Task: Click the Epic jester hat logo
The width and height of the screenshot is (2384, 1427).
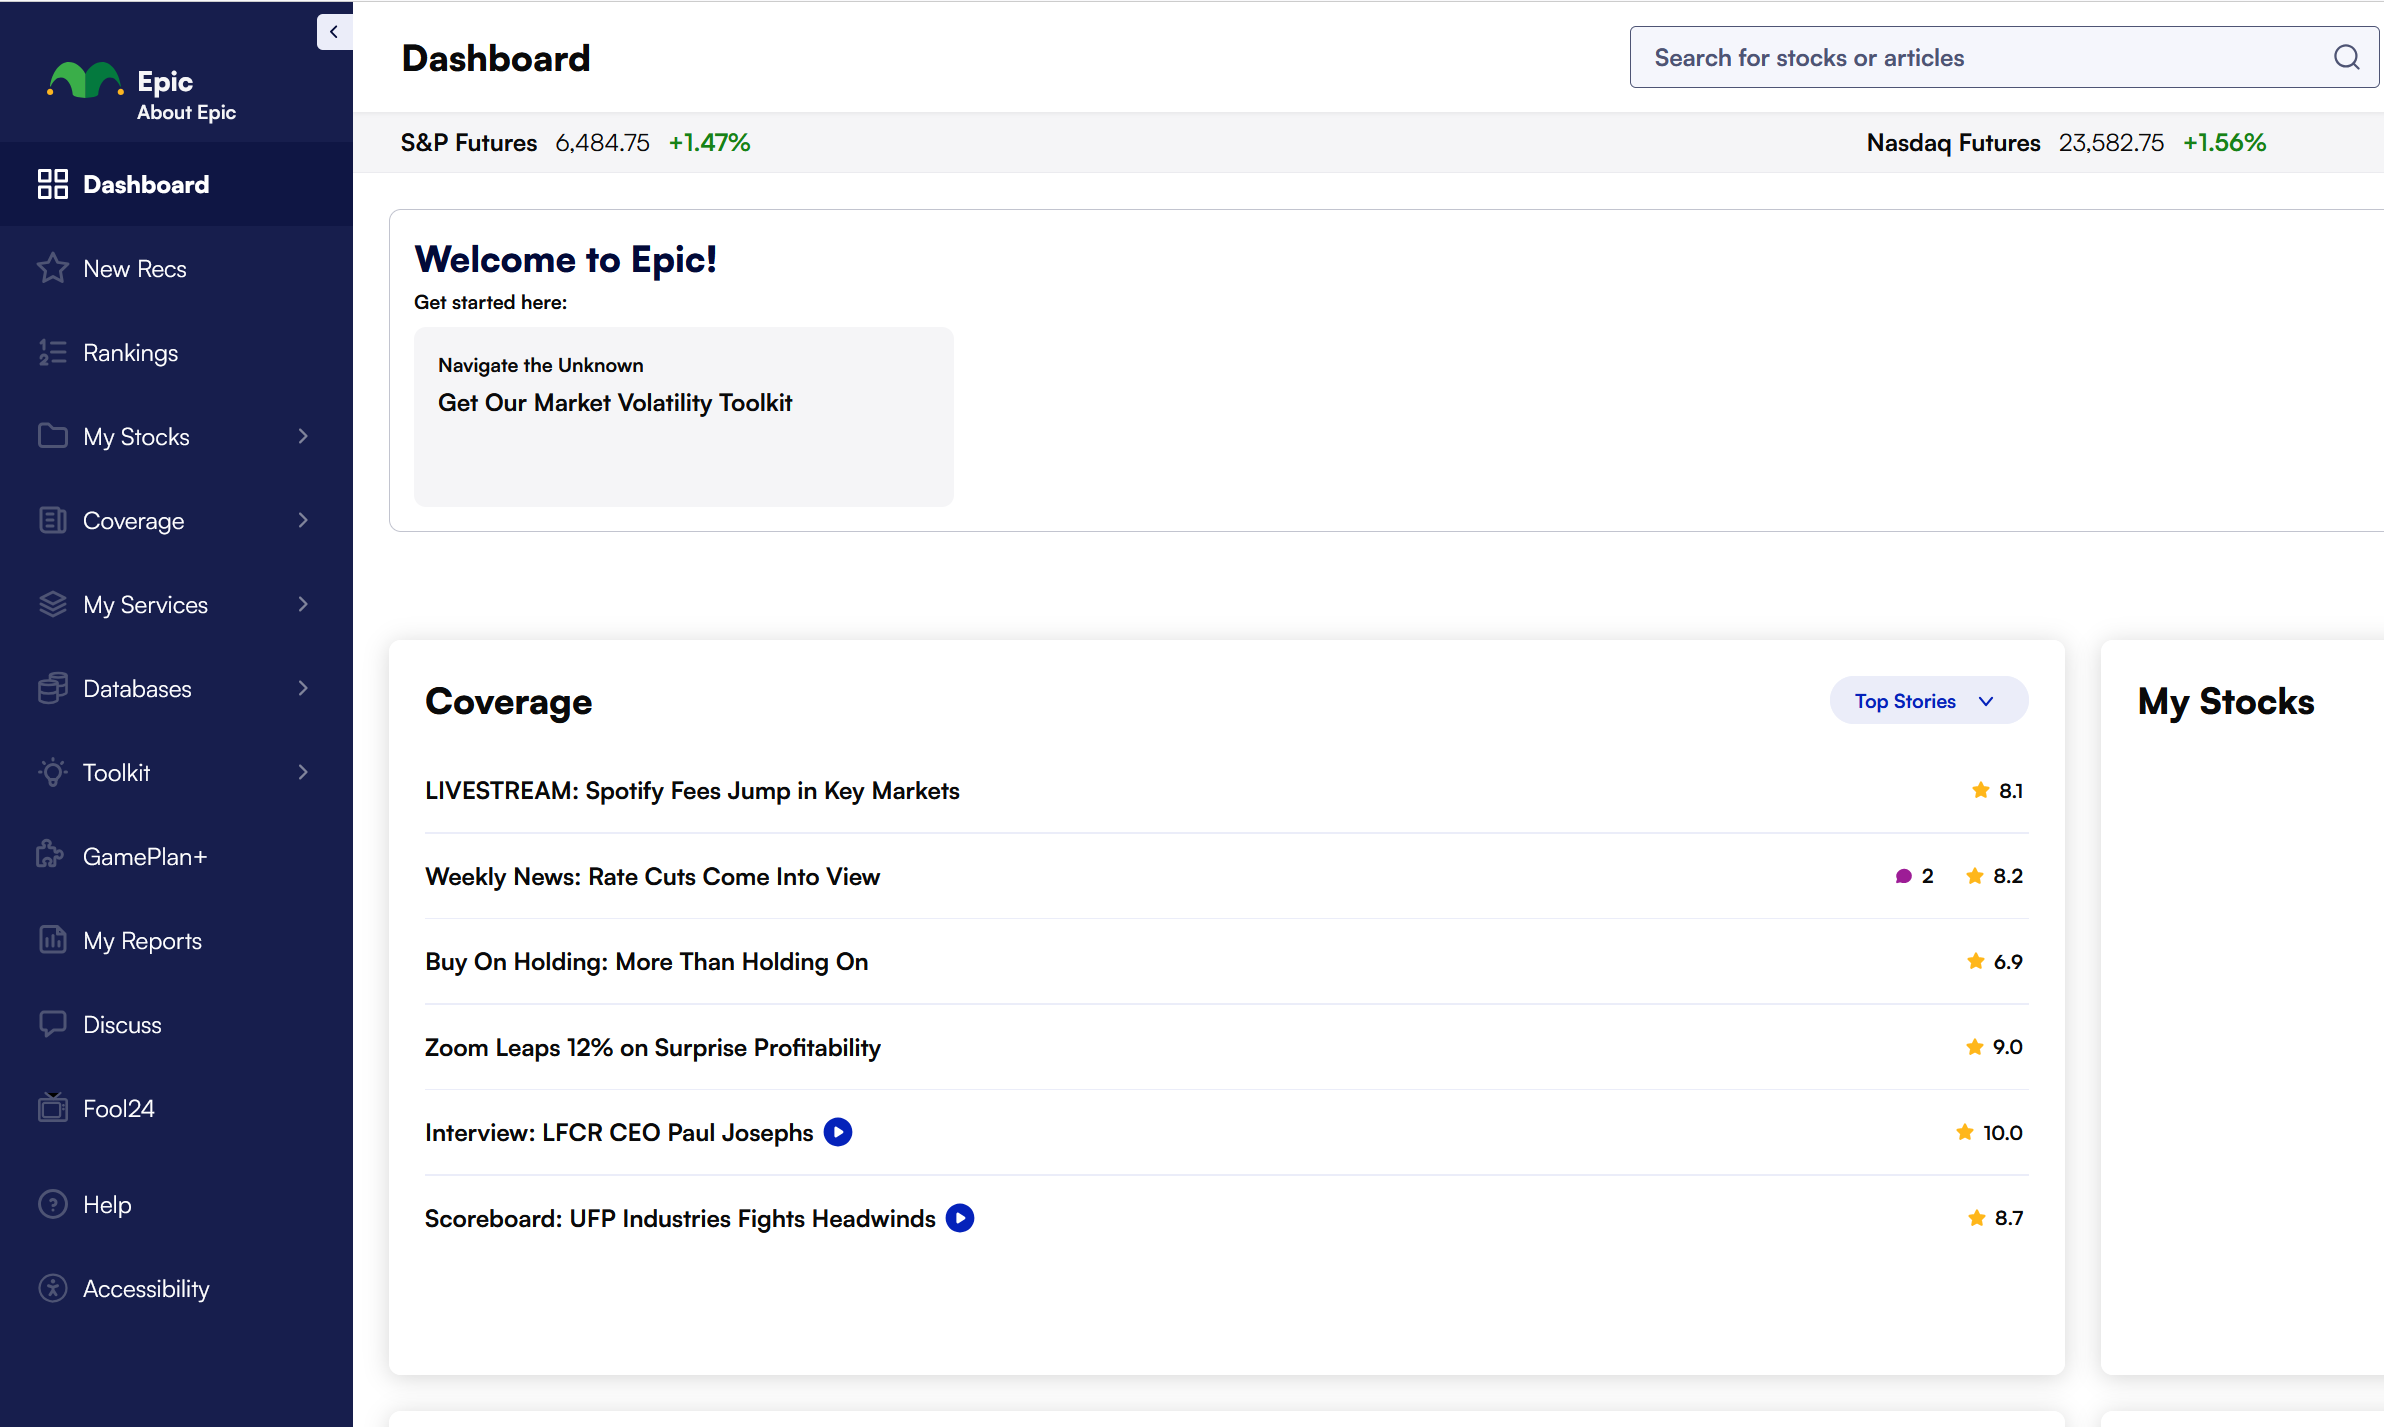Action: [x=85, y=82]
